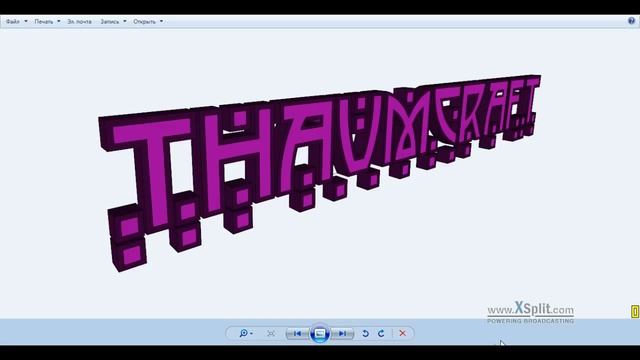Delete image with the red X
This screenshot has height=360, width=640.
coord(402,333)
